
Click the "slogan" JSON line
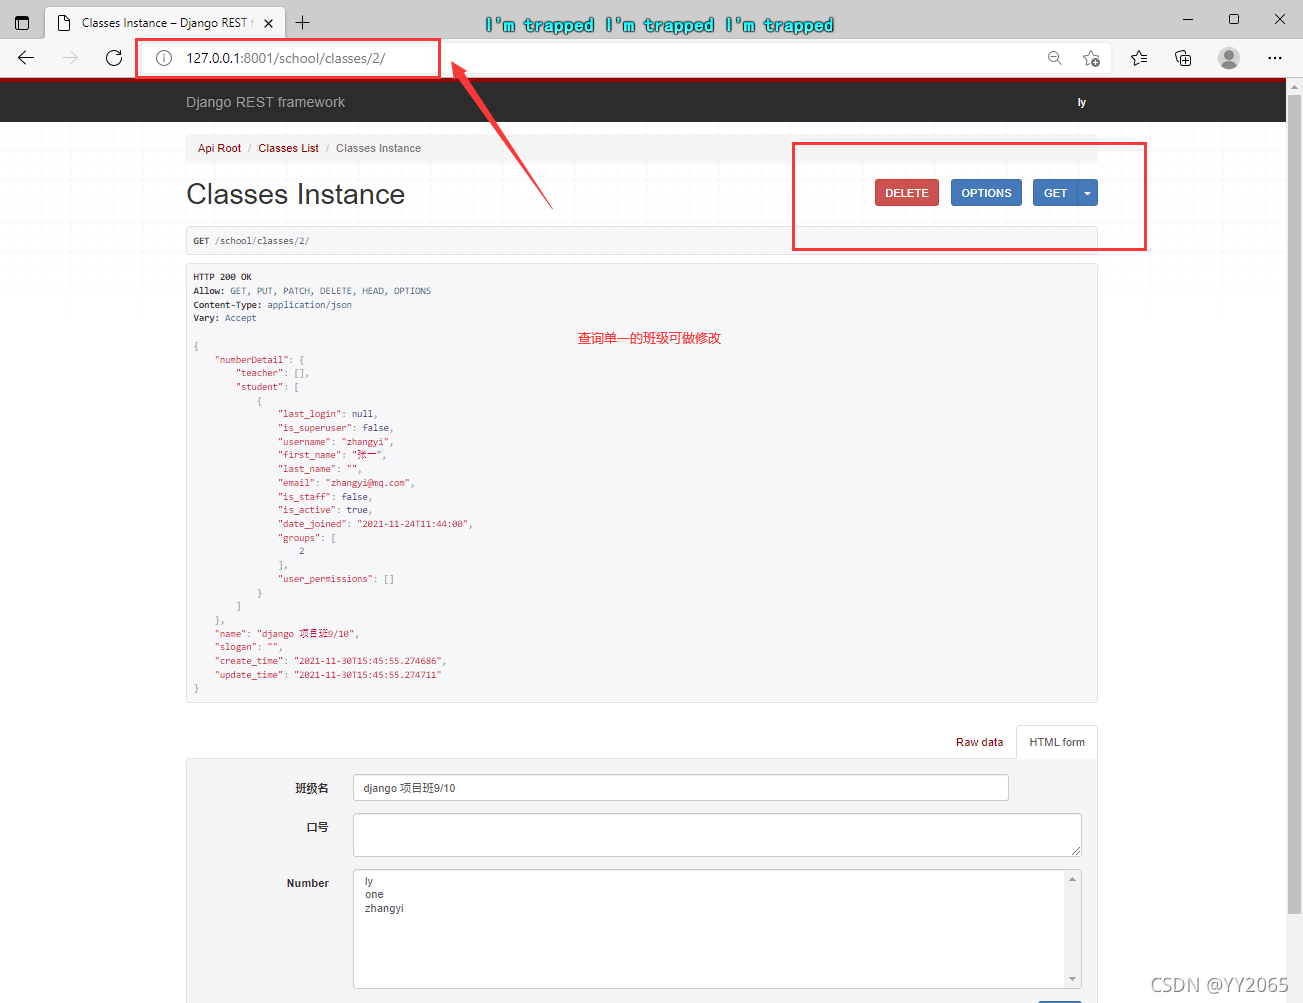(x=248, y=647)
